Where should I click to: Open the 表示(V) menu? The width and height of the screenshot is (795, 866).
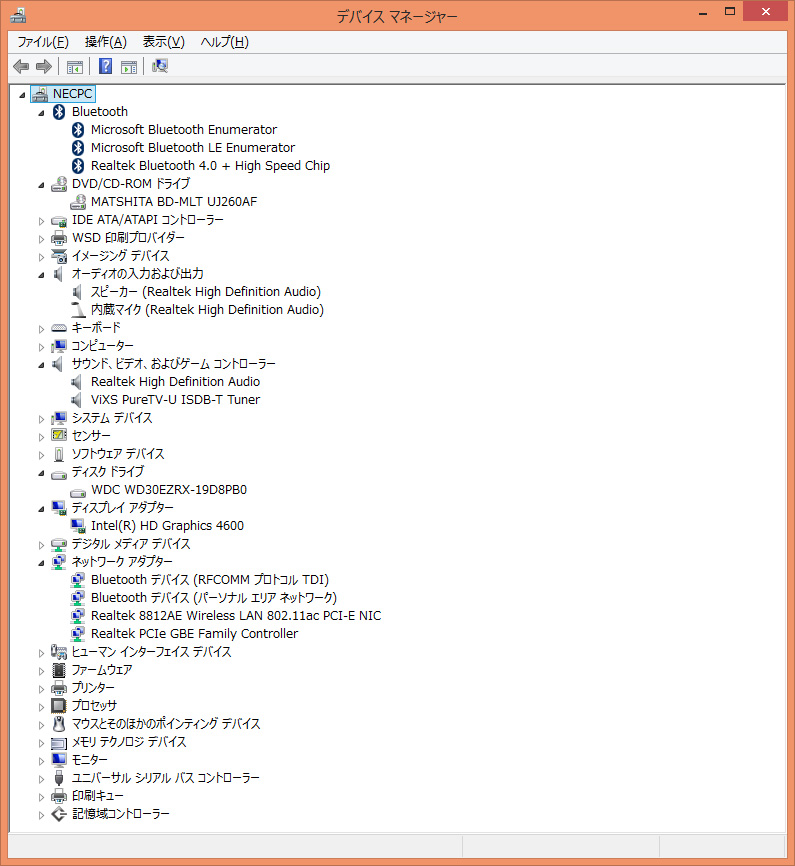[x=163, y=42]
